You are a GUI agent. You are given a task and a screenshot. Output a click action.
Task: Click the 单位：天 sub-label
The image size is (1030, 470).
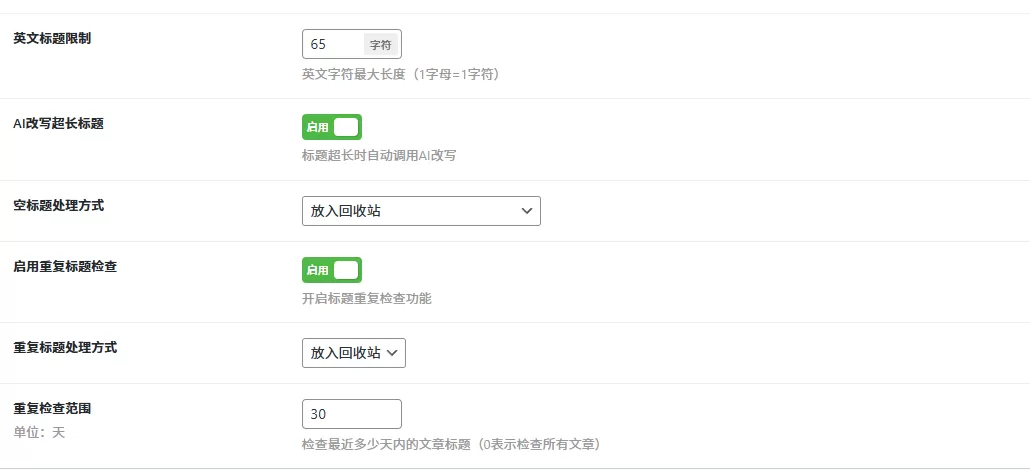pyautogui.click(x=39, y=433)
